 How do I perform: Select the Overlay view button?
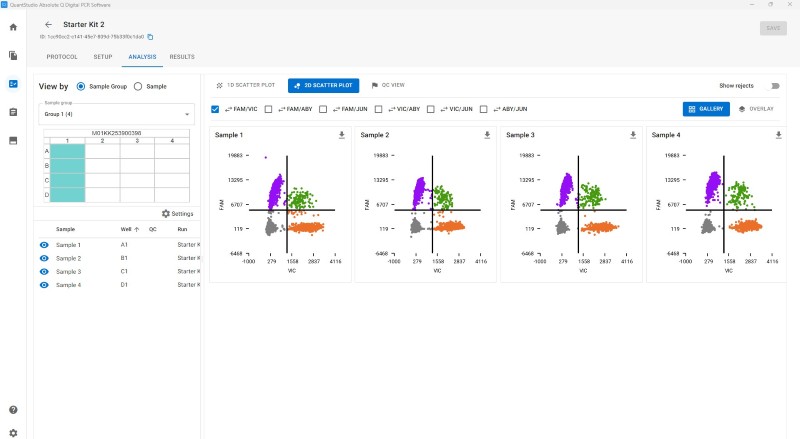(x=756, y=109)
